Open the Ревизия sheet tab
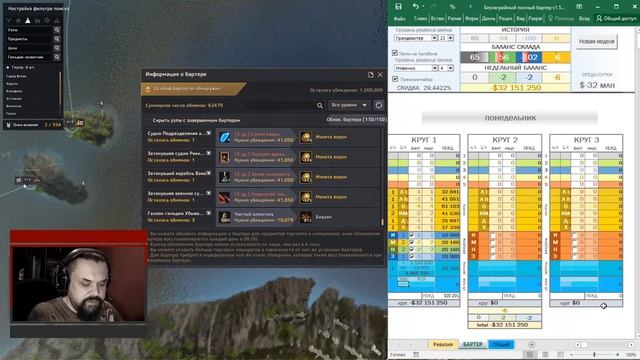640x360 pixels. tap(442, 344)
